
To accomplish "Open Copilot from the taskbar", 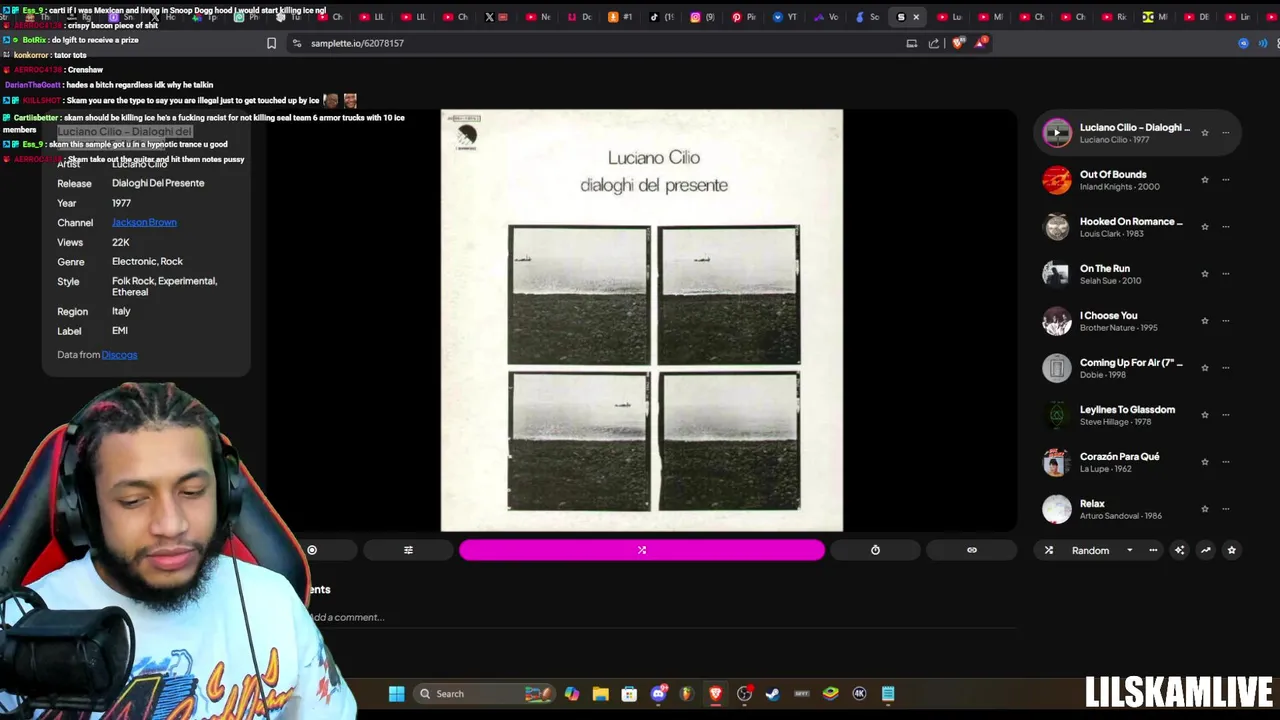I will [x=571, y=694].
